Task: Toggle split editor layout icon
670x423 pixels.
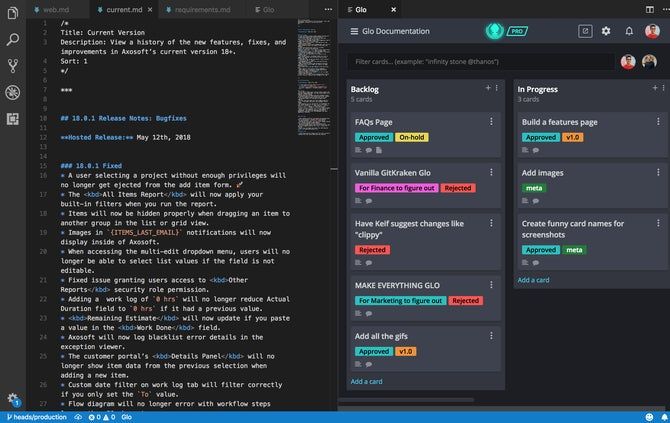Action: click(x=649, y=9)
